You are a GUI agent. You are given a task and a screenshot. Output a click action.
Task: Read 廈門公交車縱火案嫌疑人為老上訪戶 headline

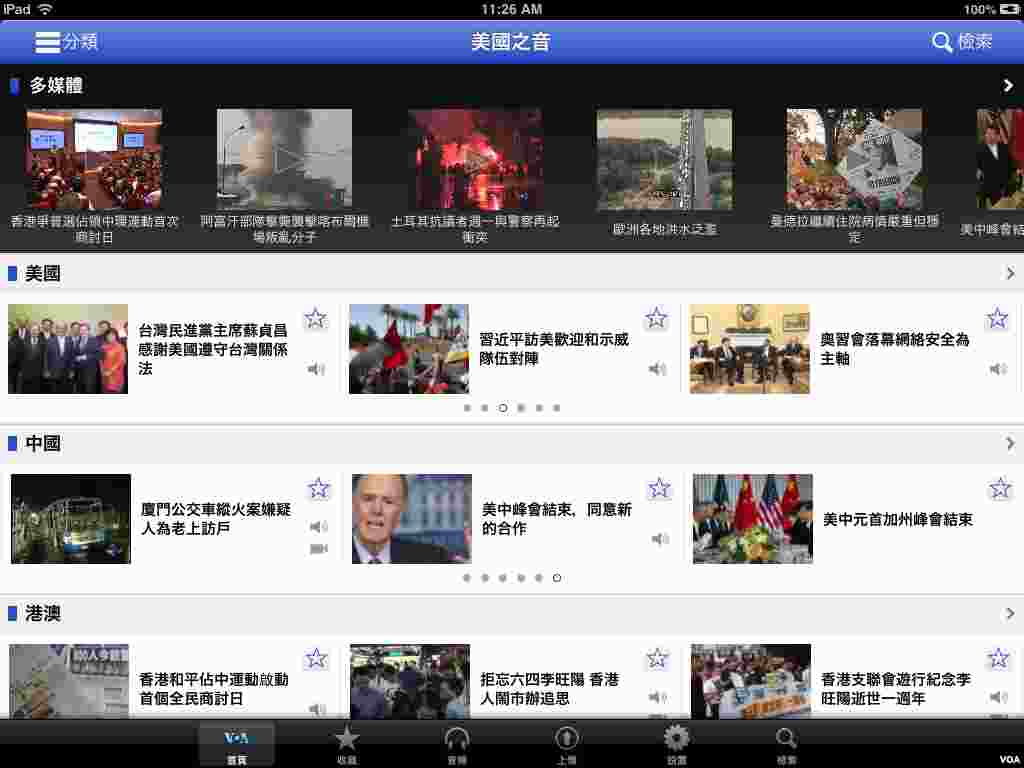point(216,519)
